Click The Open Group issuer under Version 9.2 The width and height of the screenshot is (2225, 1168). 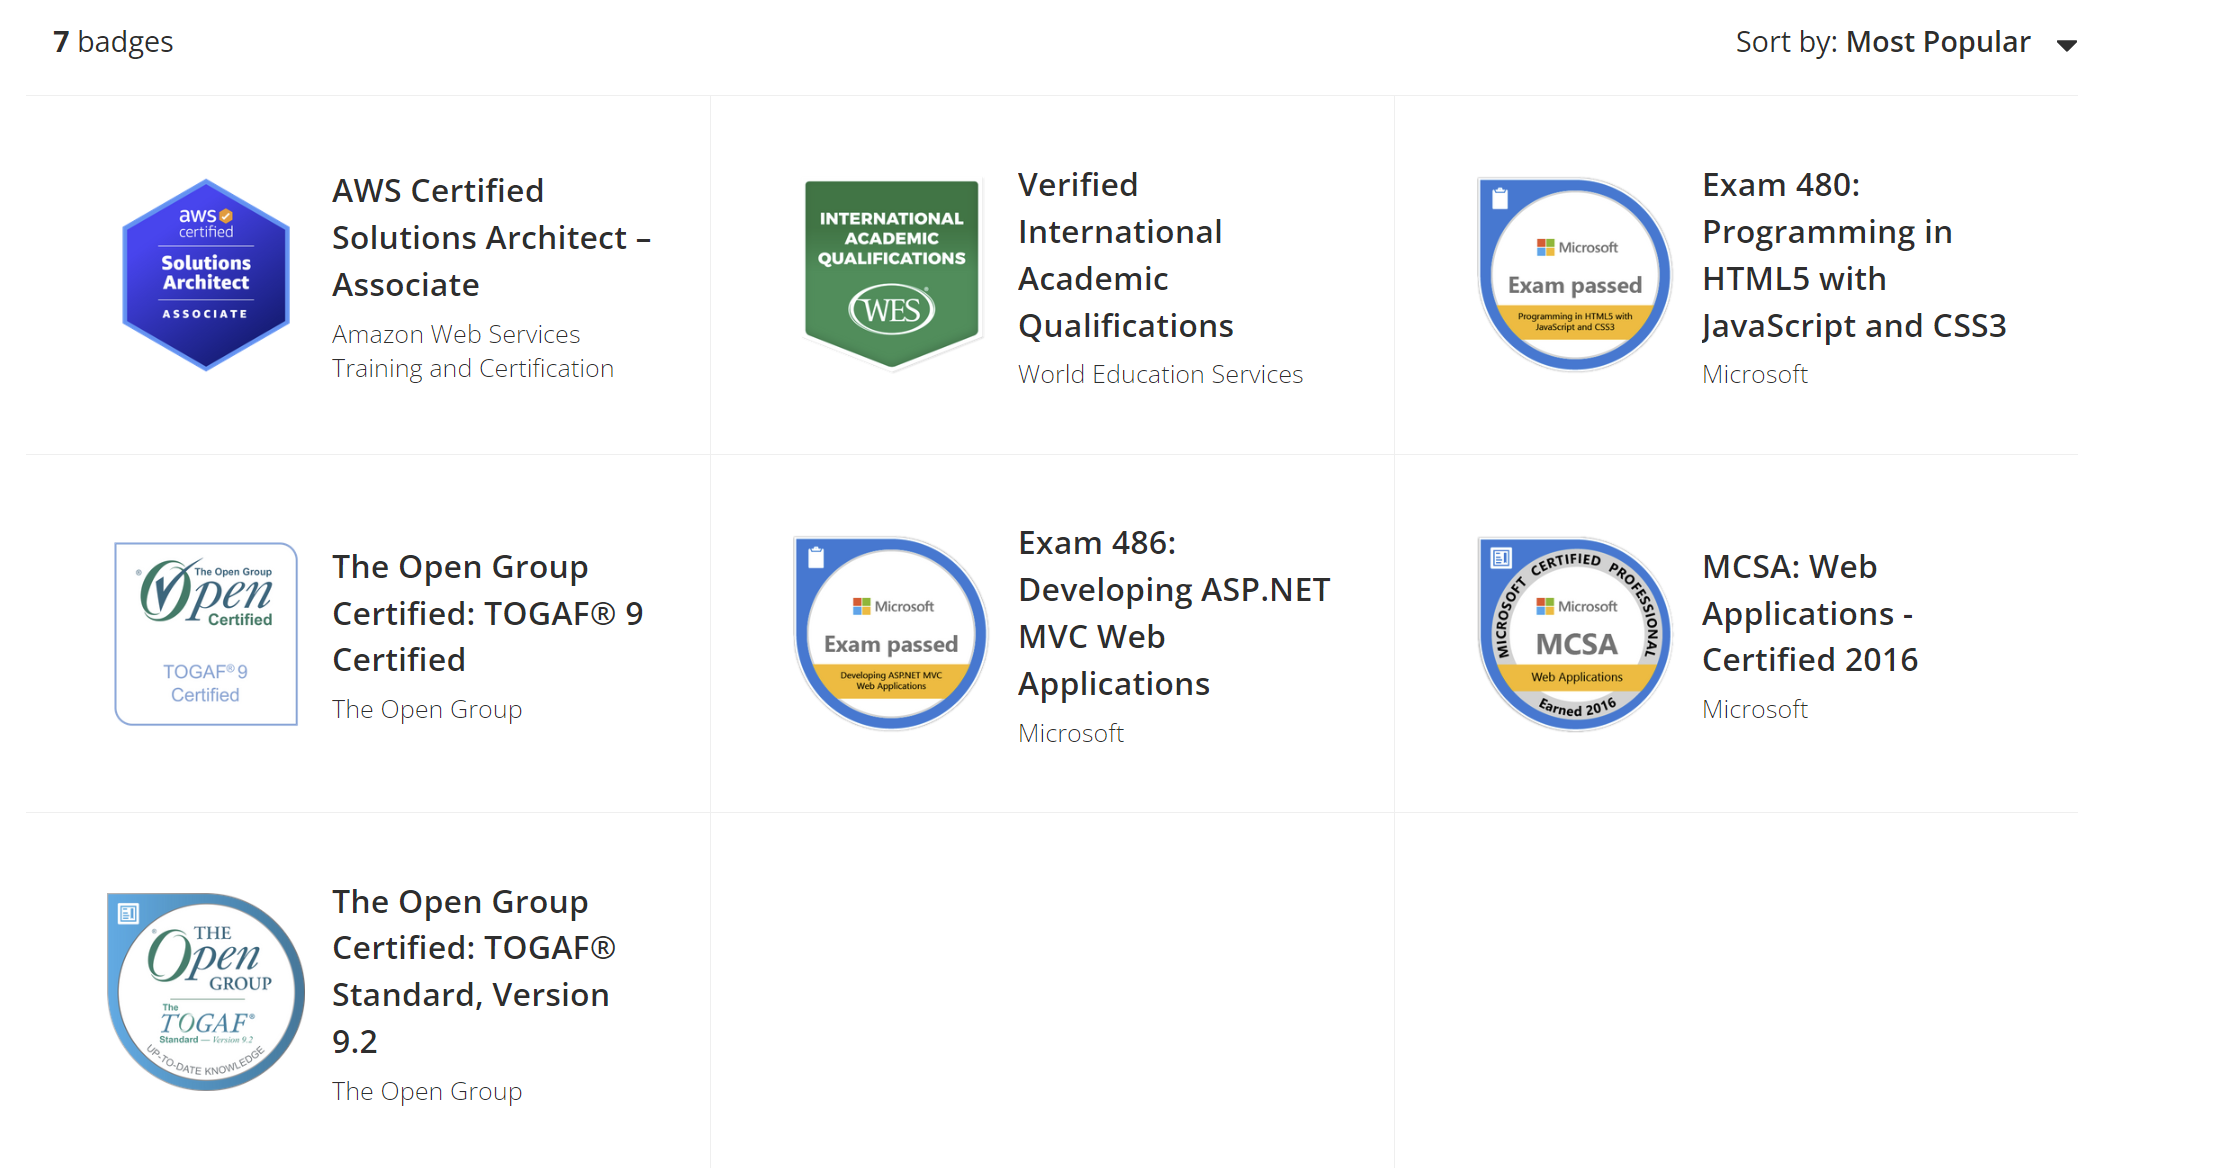point(427,1091)
